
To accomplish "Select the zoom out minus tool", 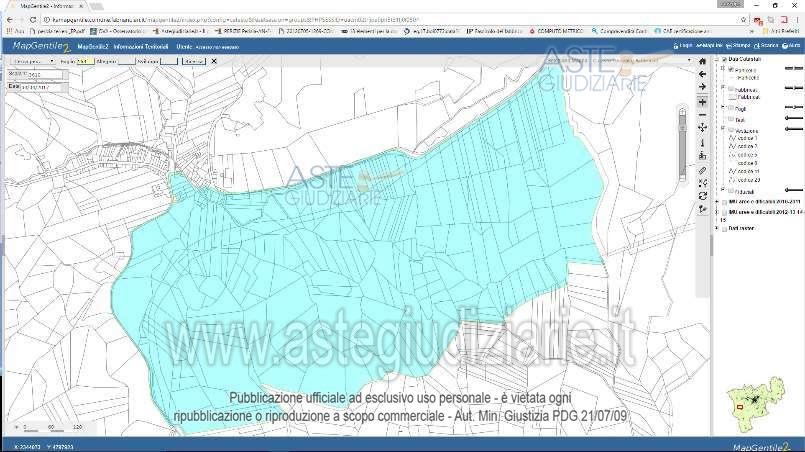I will (703, 115).
